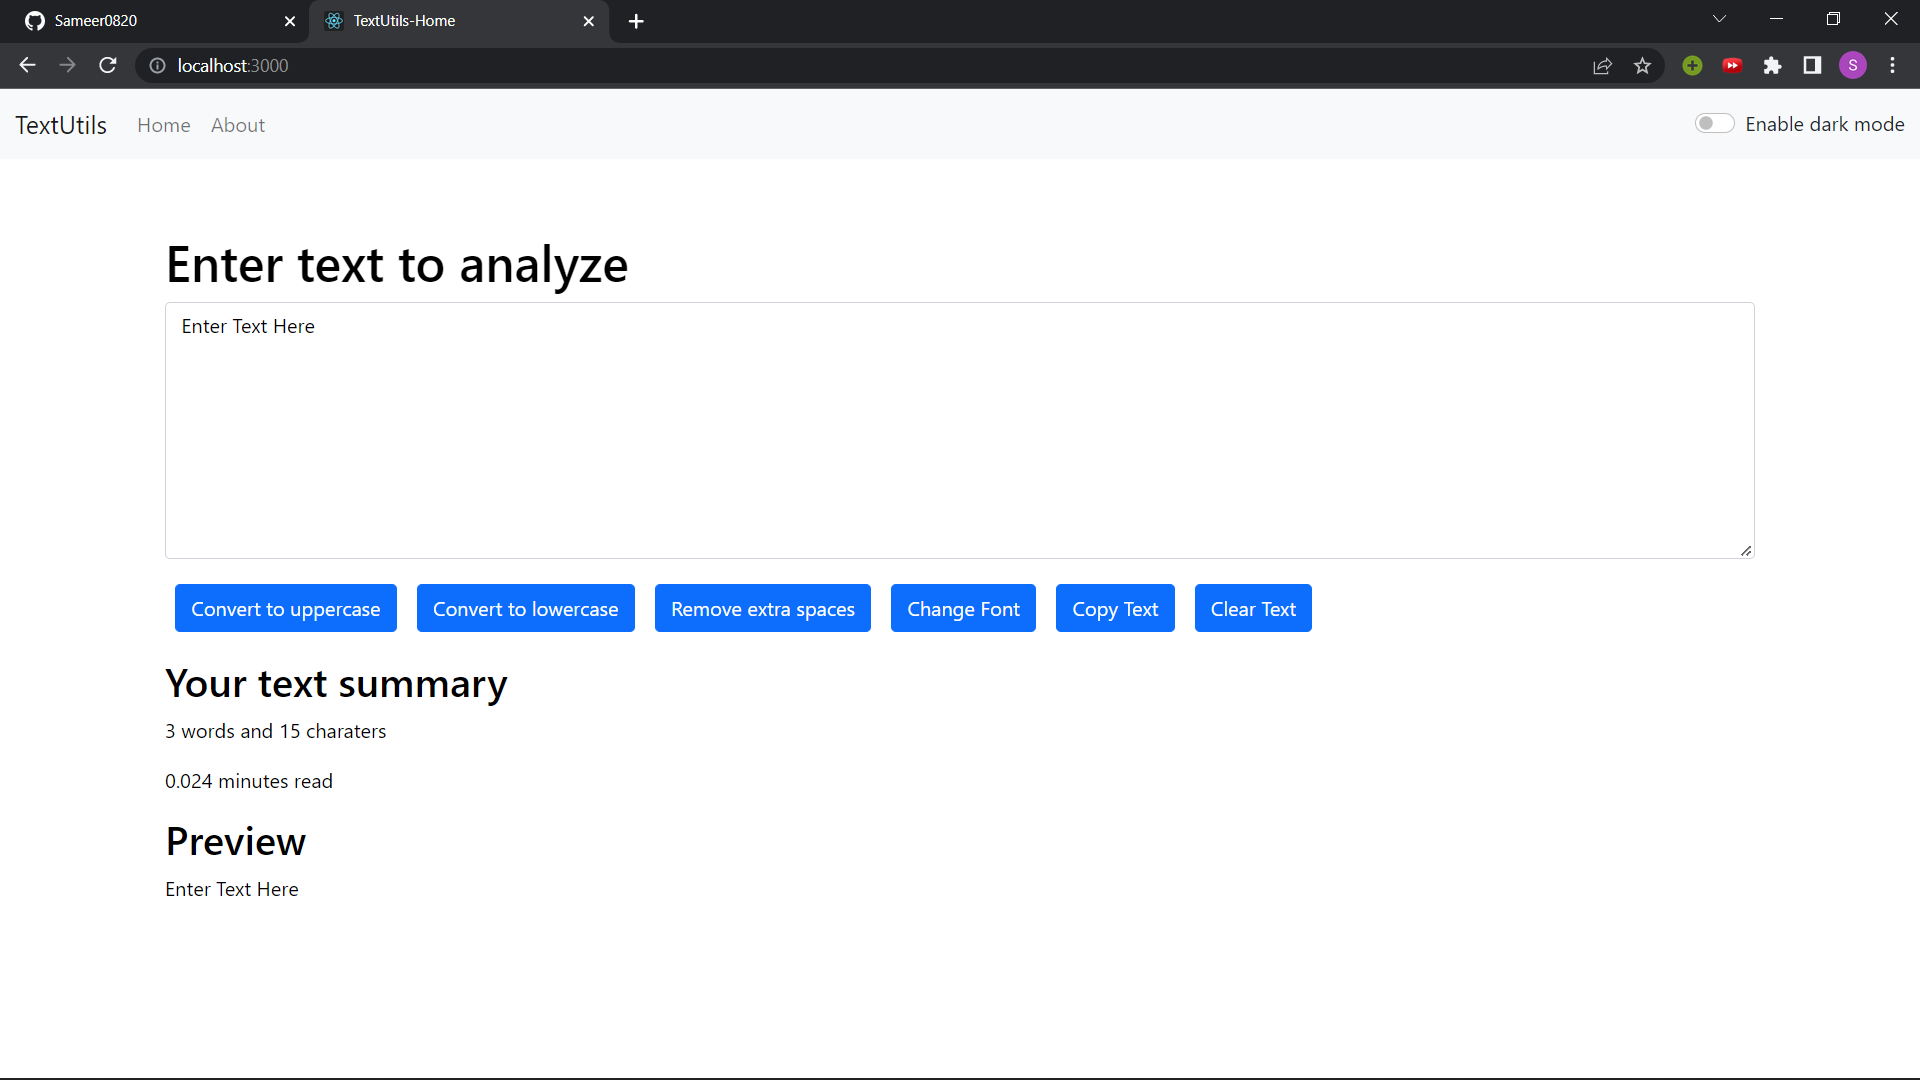Bookmark this page via the star icon
Screen dimensions: 1920x1080
[x=1643, y=65]
